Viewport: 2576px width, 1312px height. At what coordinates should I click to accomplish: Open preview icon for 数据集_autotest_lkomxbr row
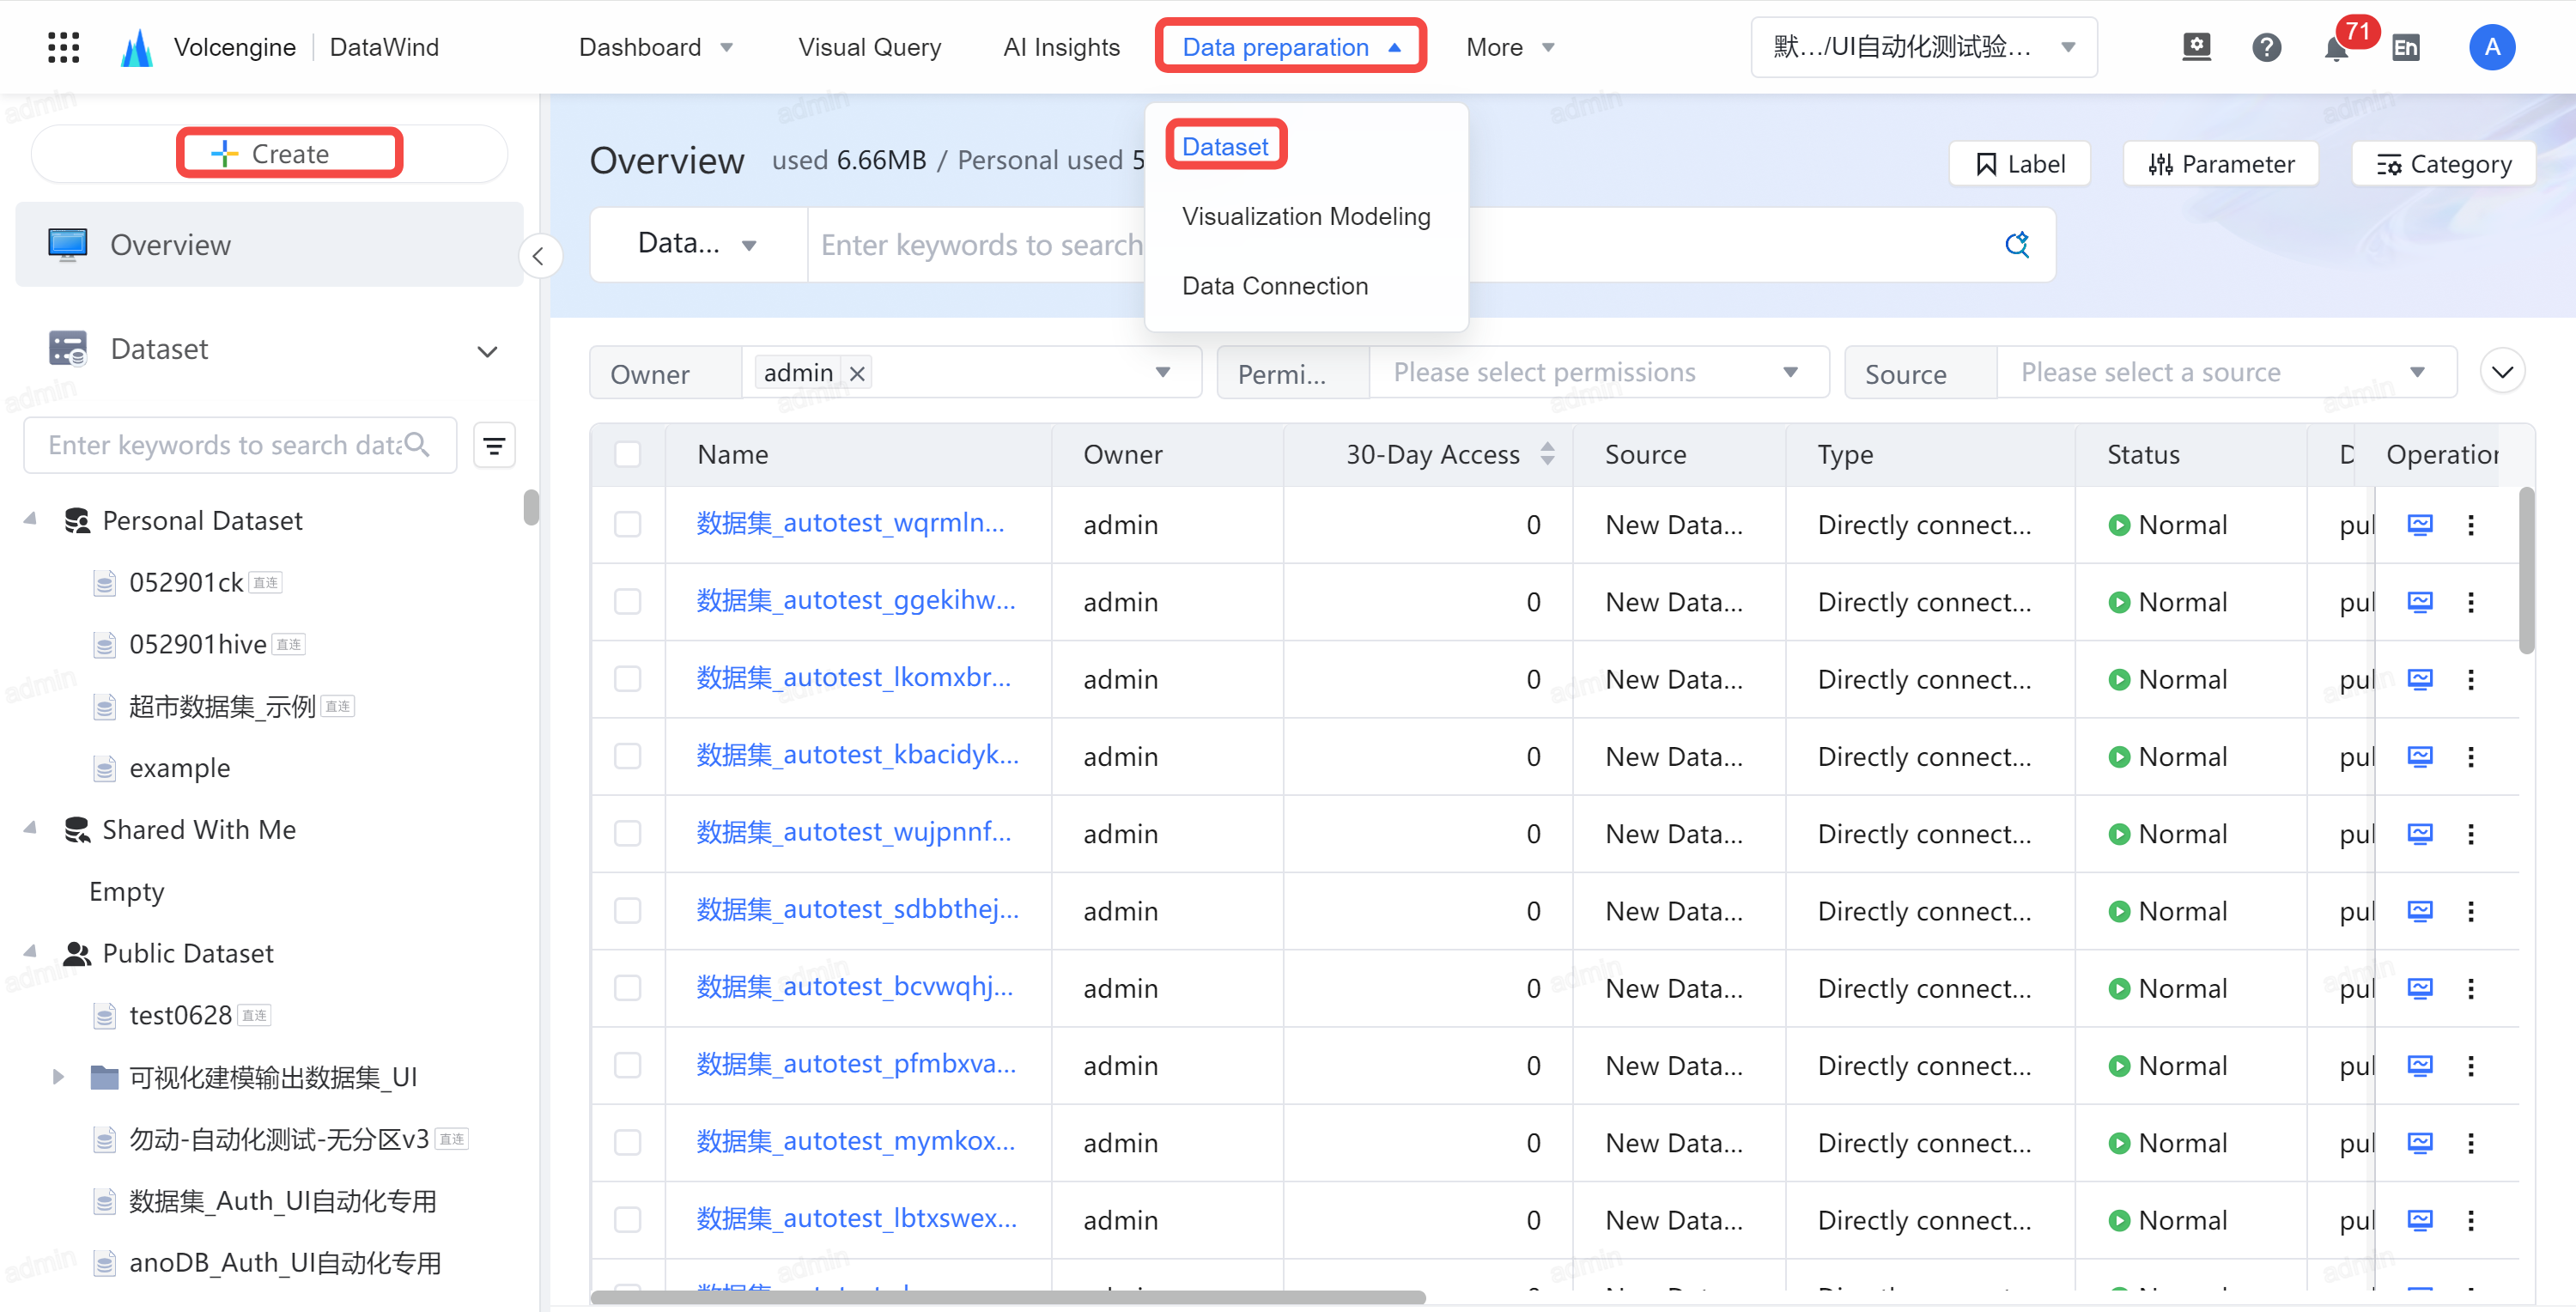pyautogui.click(x=2420, y=679)
